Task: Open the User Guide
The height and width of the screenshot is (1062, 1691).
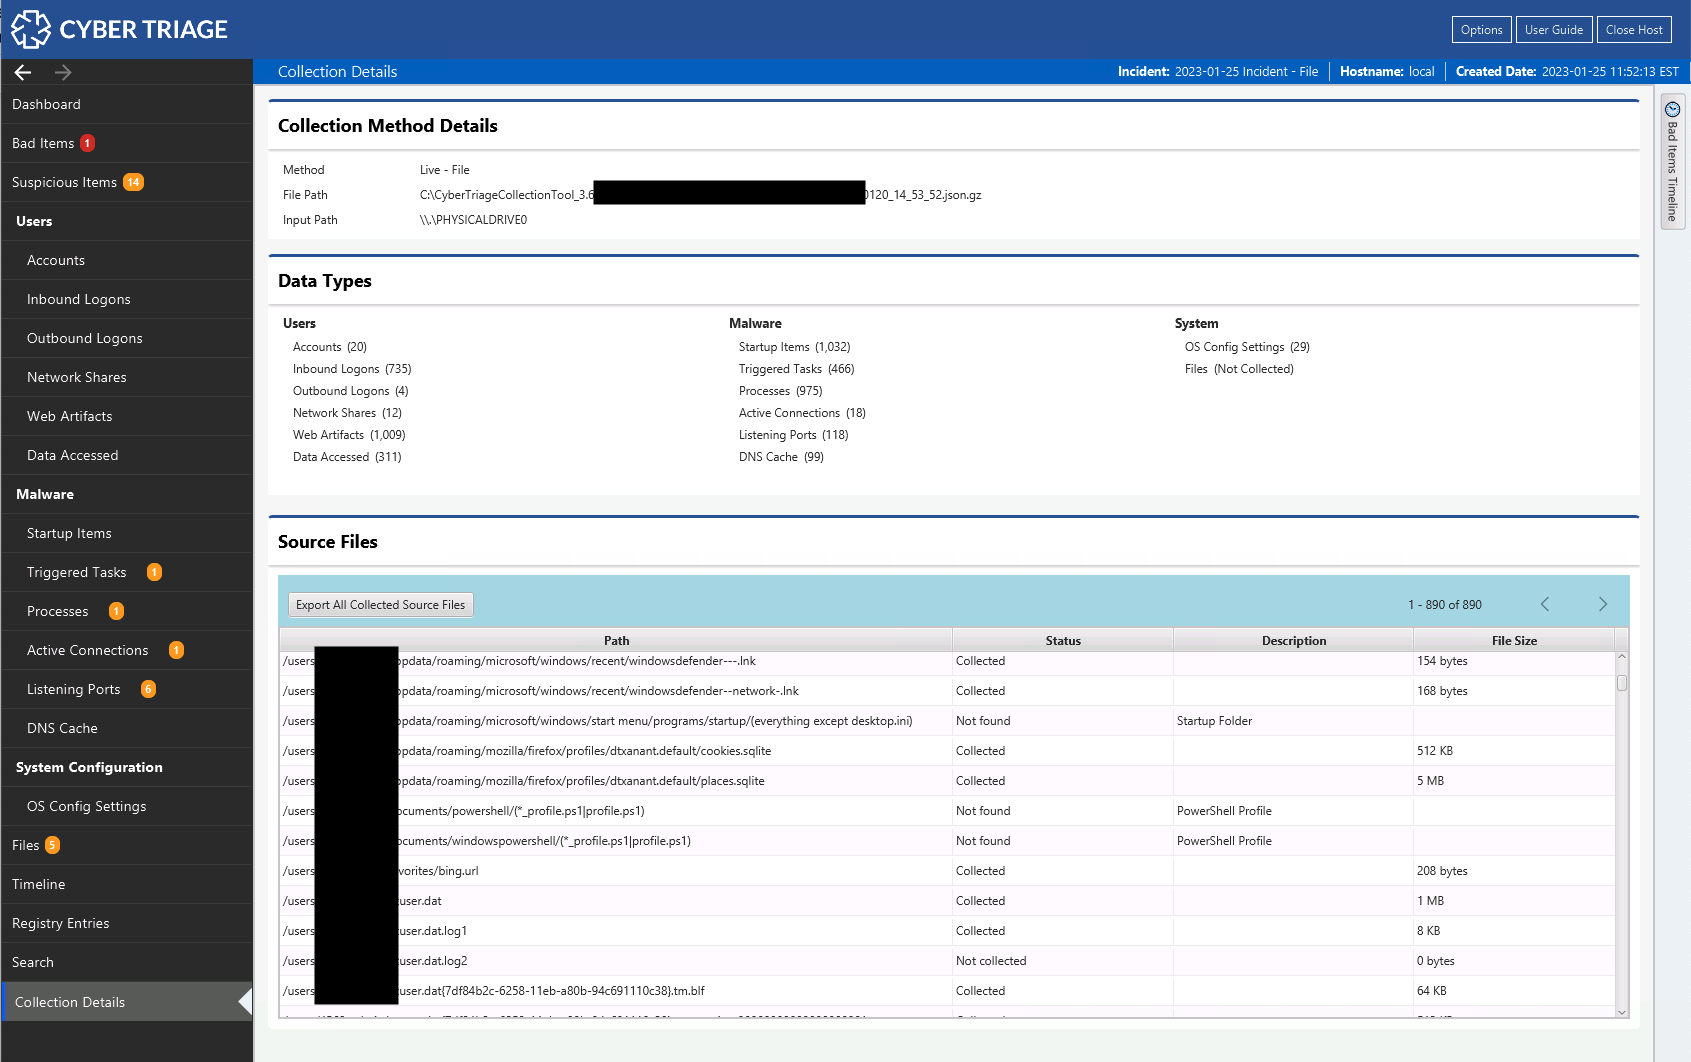Action: point(1553,30)
